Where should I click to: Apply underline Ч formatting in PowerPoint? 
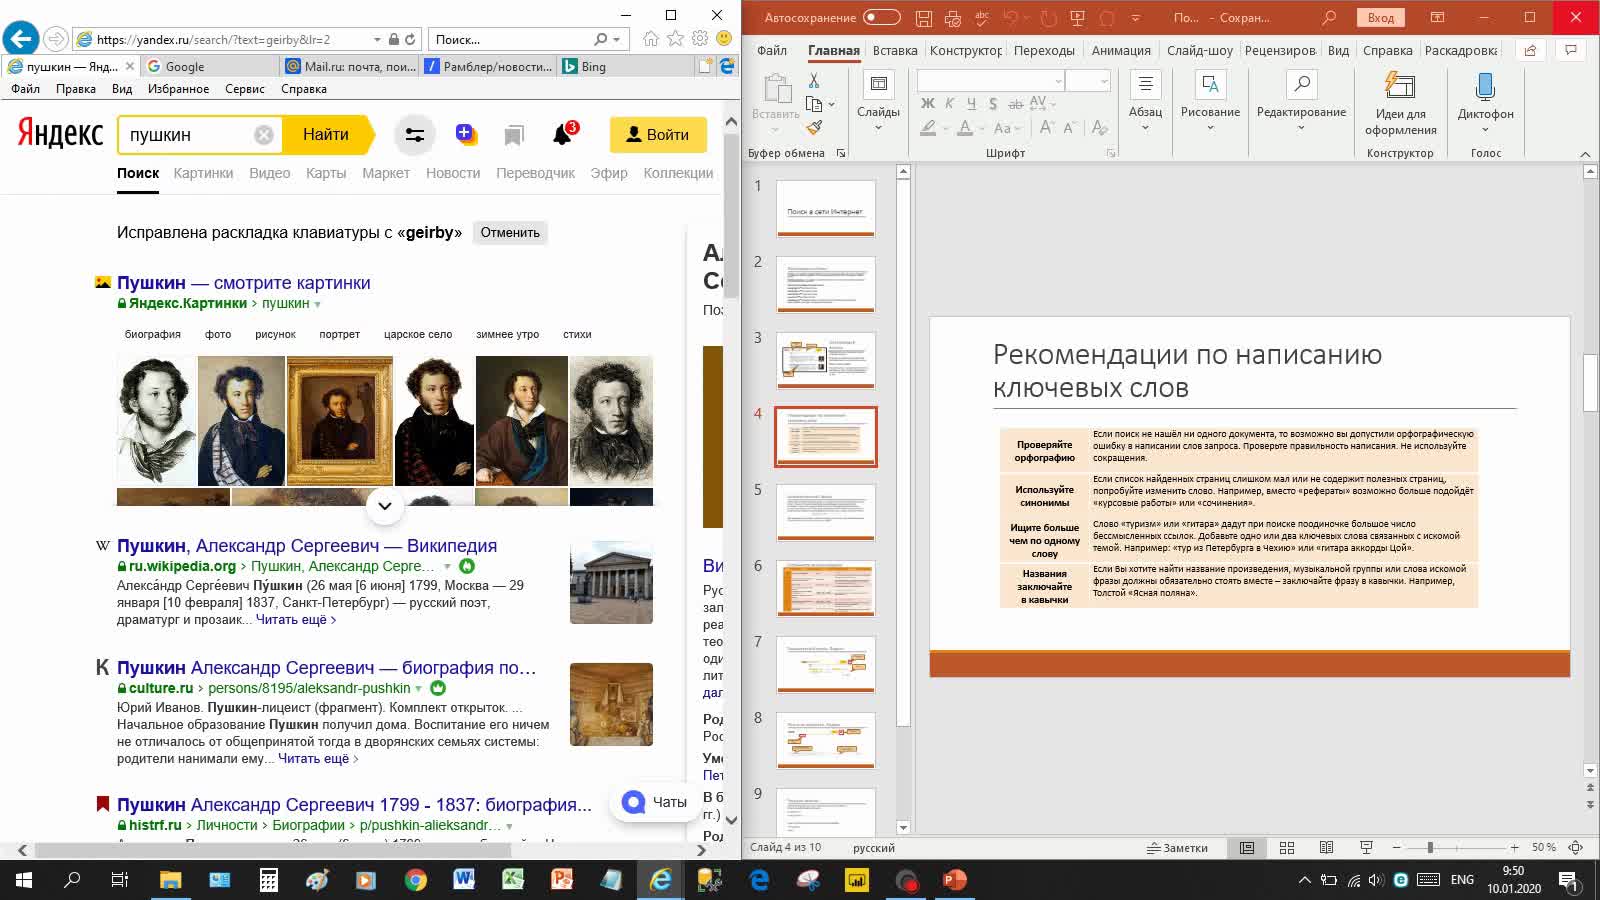(970, 103)
